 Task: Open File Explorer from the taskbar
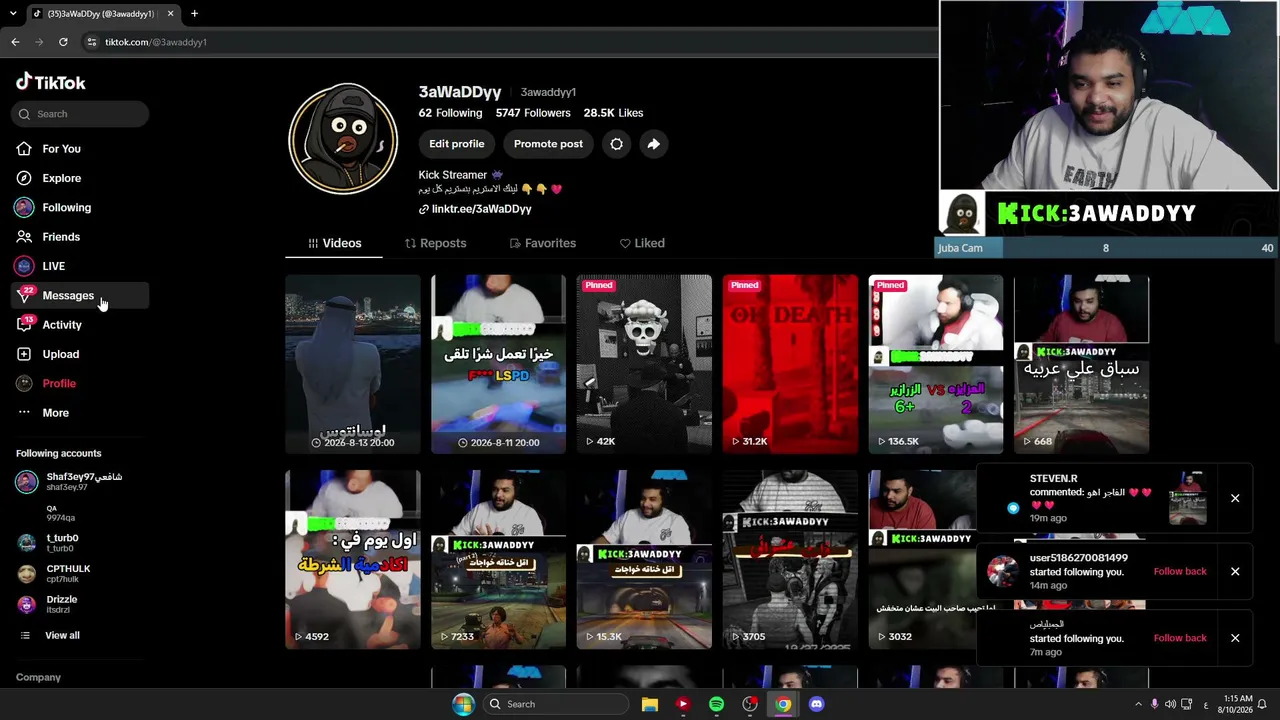(650, 704)
